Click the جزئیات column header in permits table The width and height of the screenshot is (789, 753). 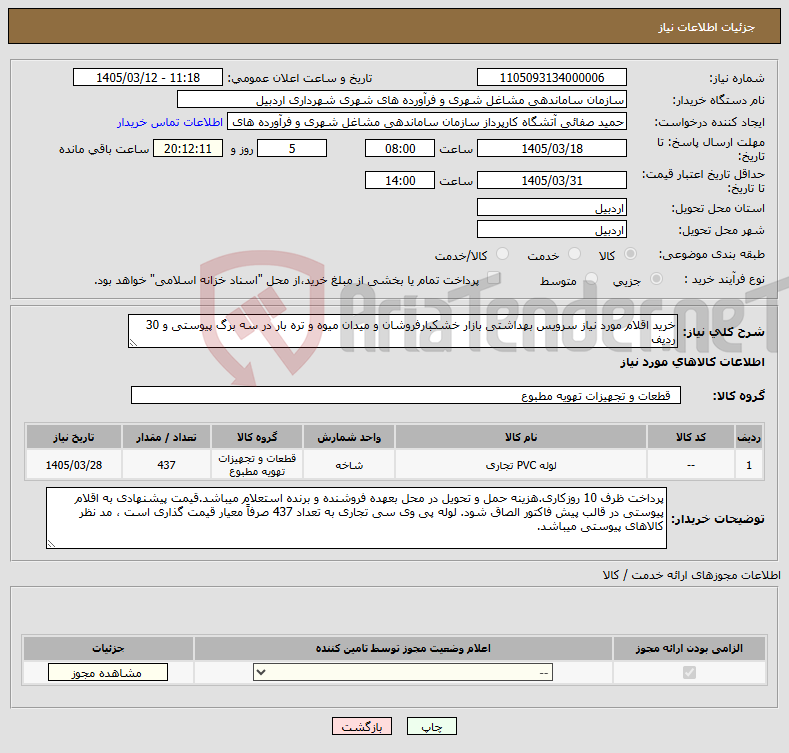click(x=108, y=648)
